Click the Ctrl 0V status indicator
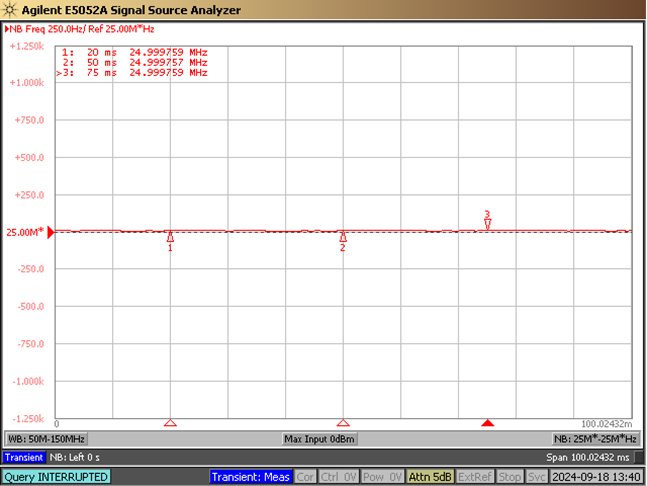 coord(338,477)
